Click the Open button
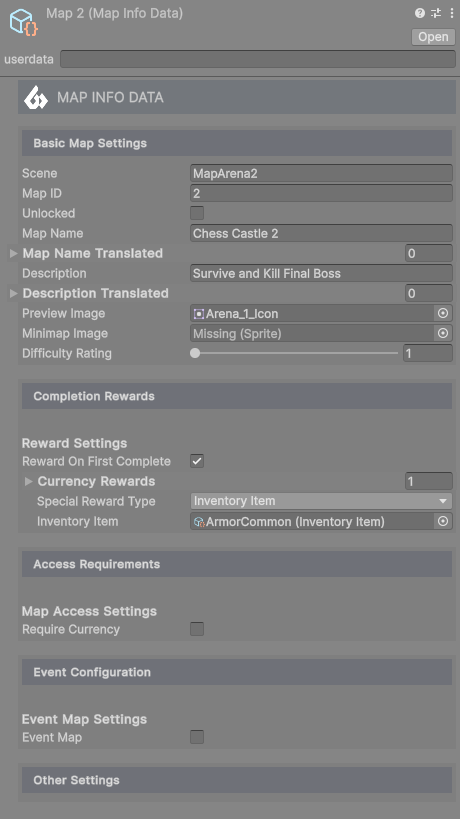 tap(433, 37)
